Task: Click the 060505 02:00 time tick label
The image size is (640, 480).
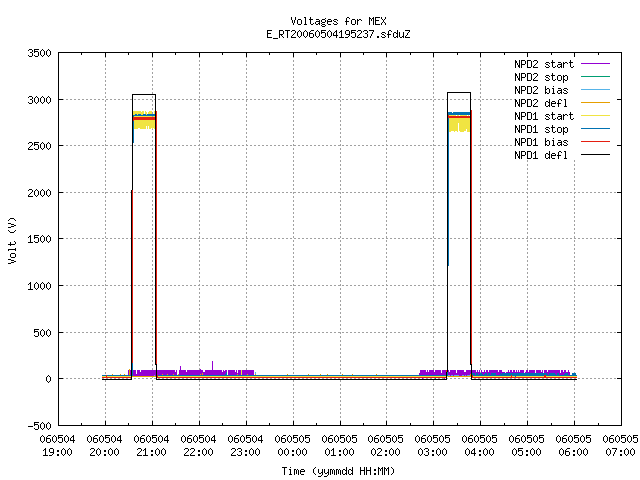Action: 386,446
